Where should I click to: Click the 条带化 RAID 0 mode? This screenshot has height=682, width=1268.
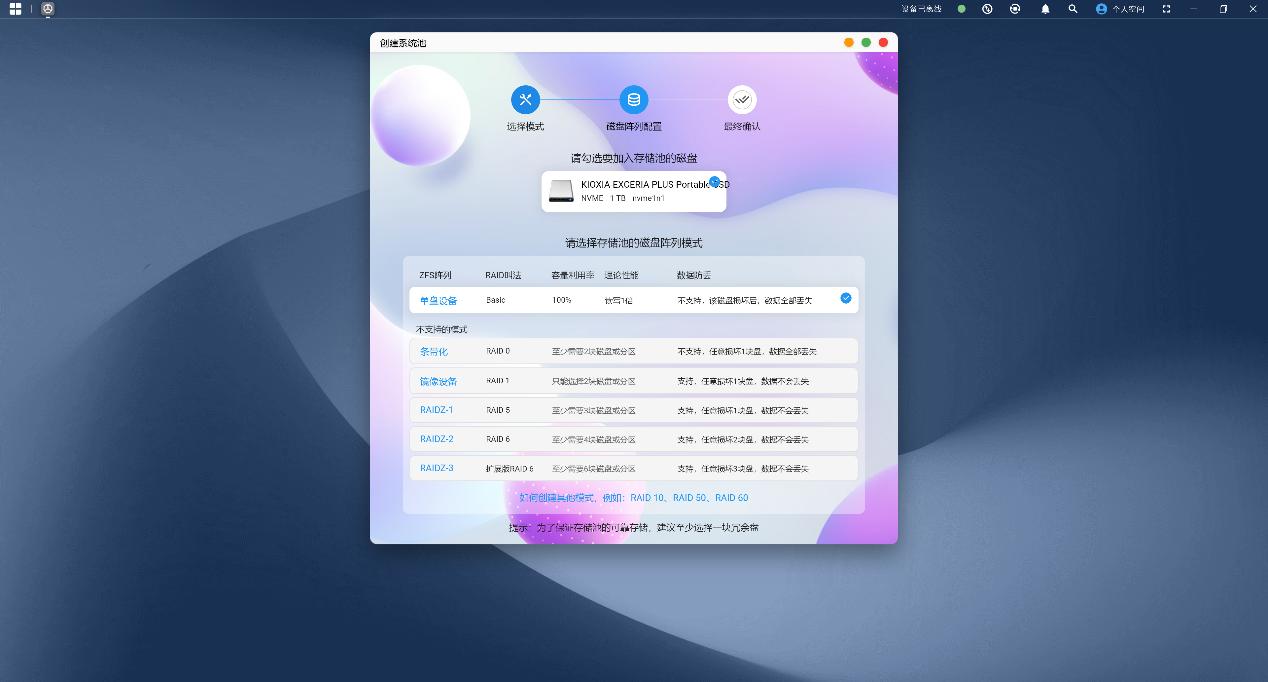click(634, 351)
